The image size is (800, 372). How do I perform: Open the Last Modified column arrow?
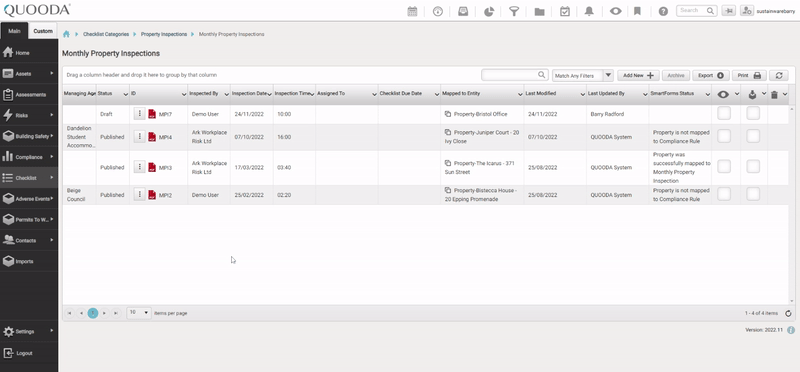click(x=583, y=94)
